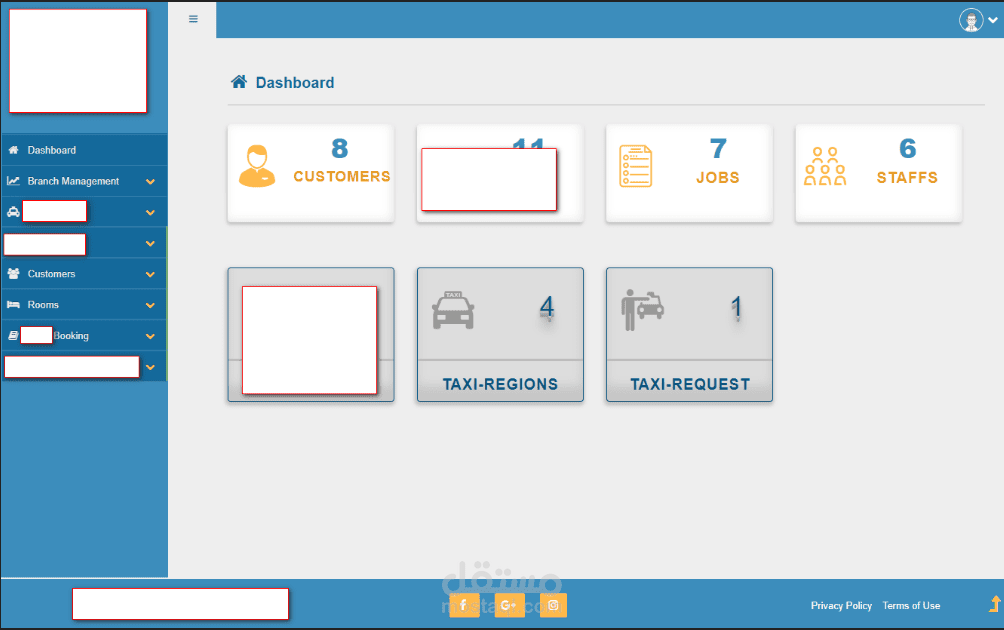
Task: Click the number 1 on Taxi-Request
Action: [x=736, y=307]
